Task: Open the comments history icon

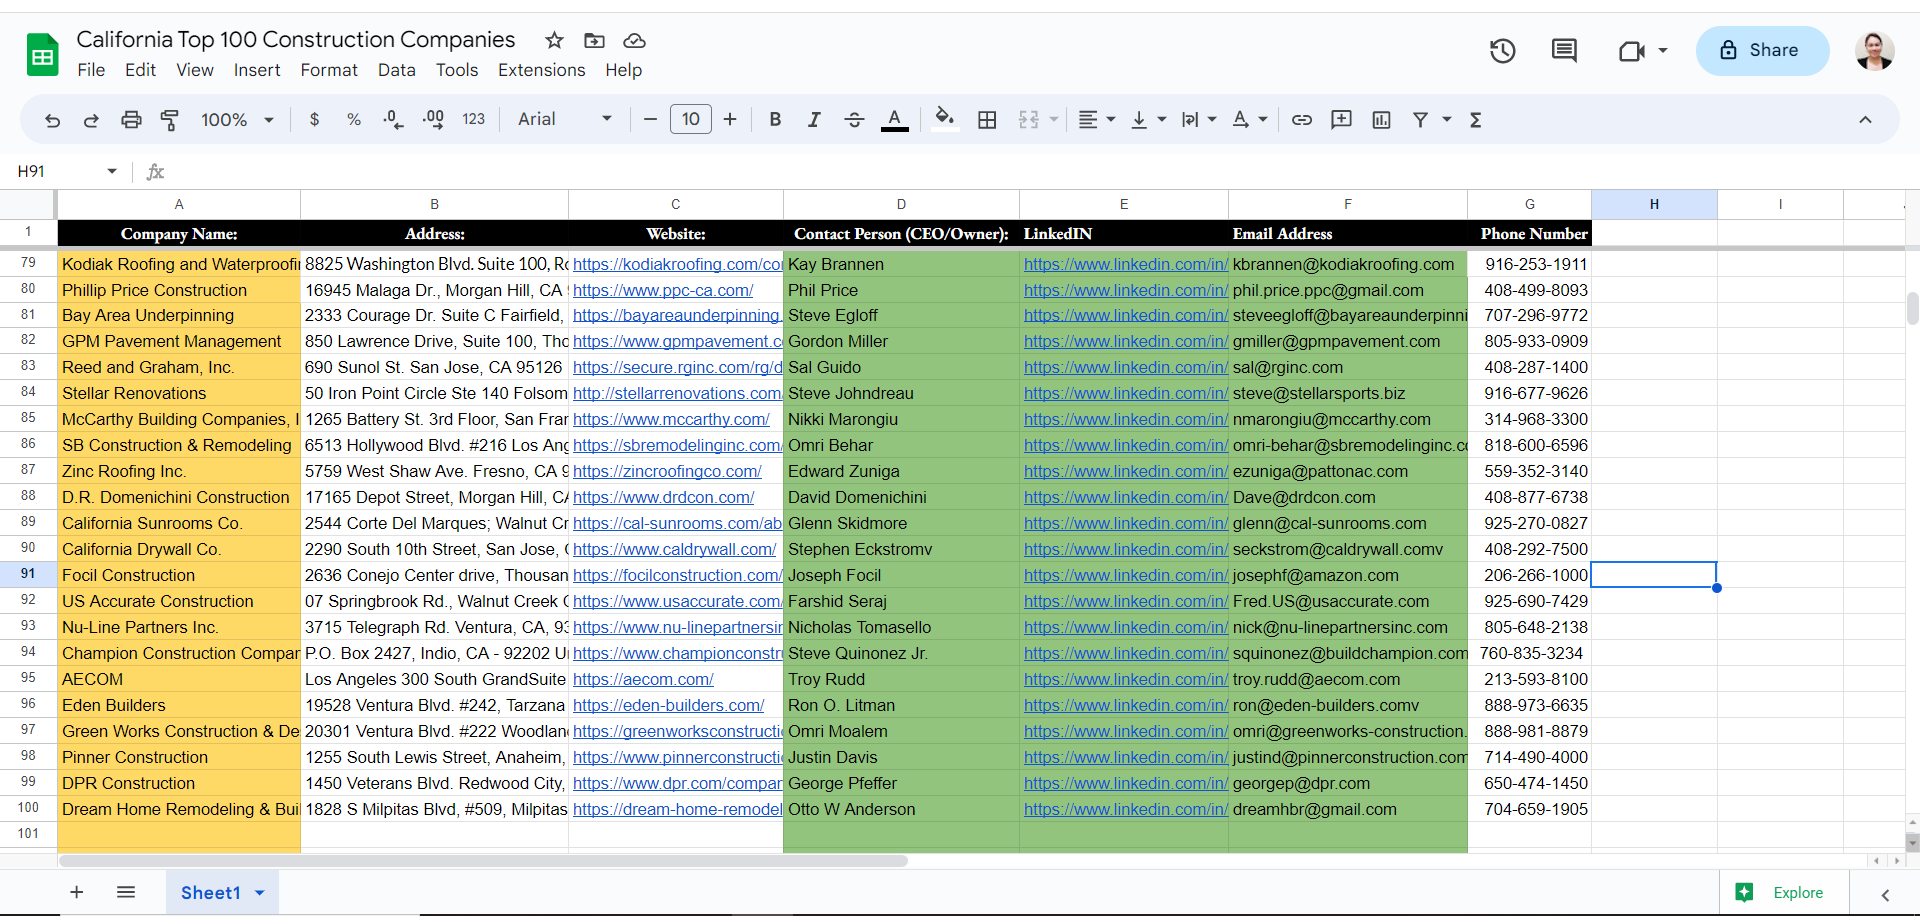Action: click(x=1564, y=50)
